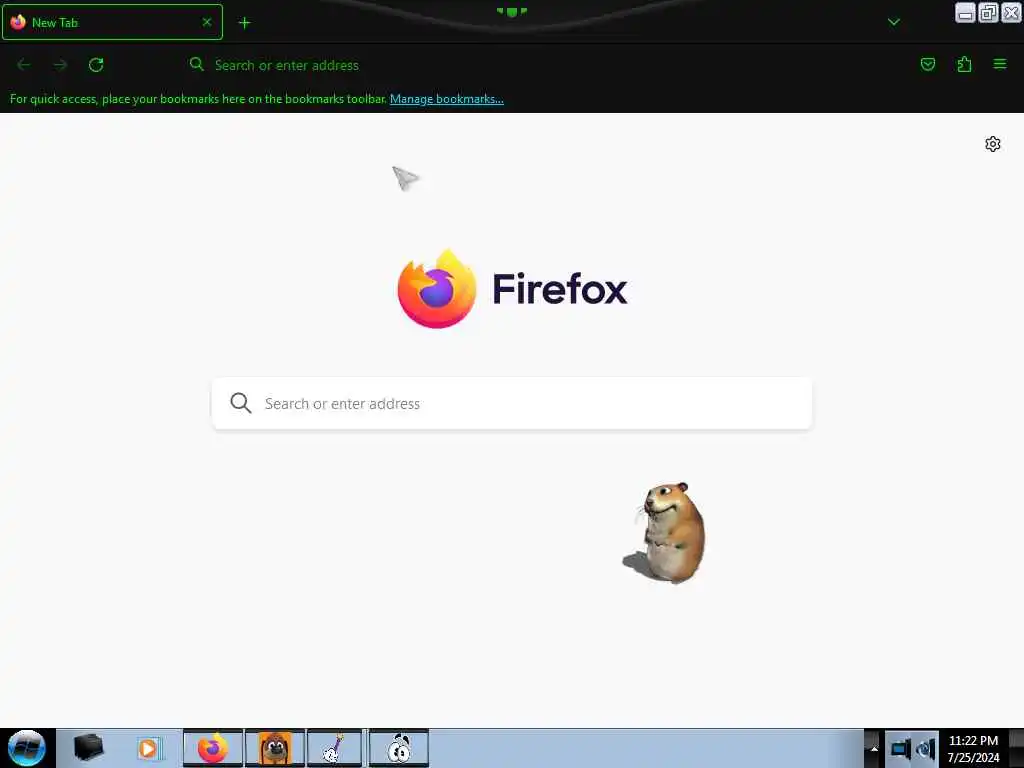Open the network tray icon
This screenshot has height=768, width=1024.
[x=899, y=748]
